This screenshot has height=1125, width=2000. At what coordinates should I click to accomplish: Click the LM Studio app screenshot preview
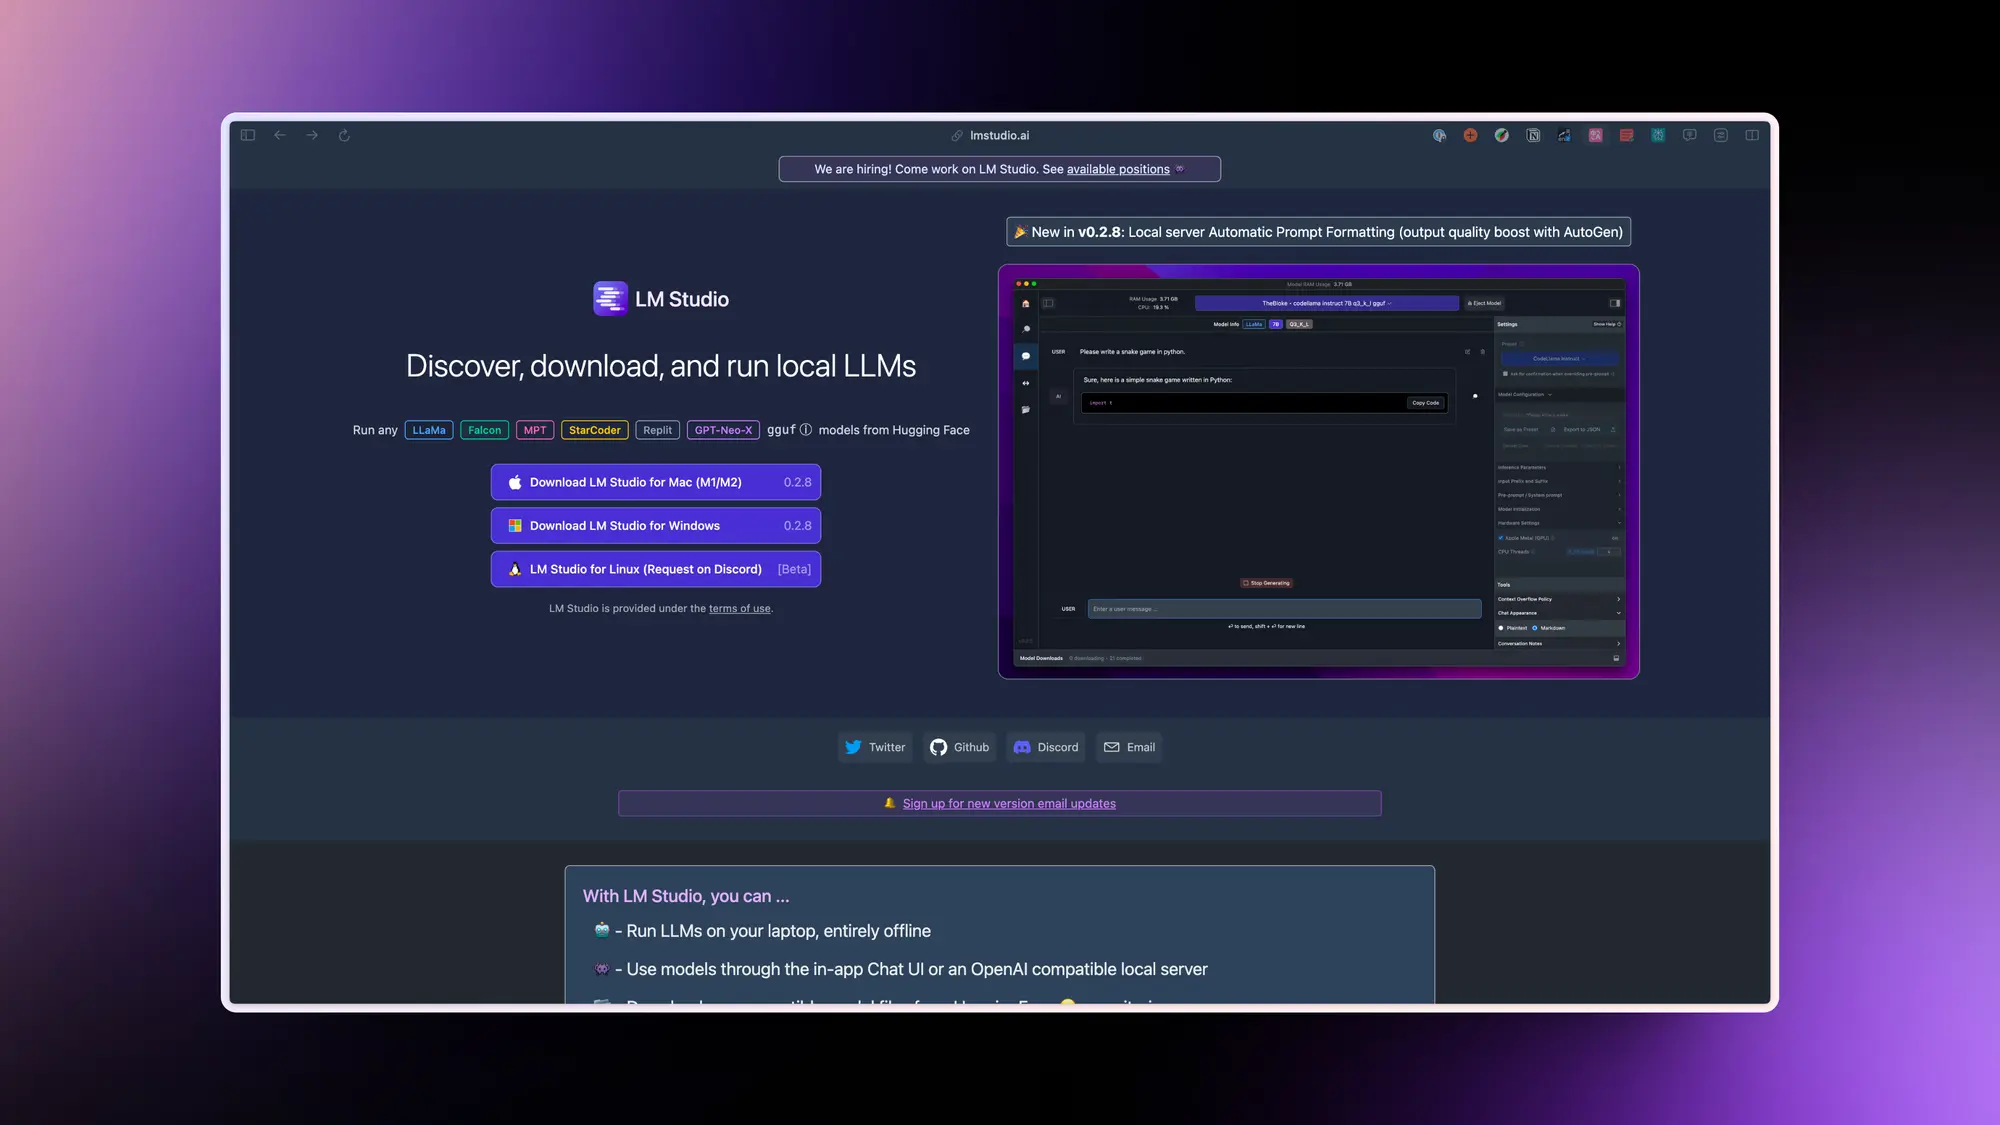tap(1318, 472)
